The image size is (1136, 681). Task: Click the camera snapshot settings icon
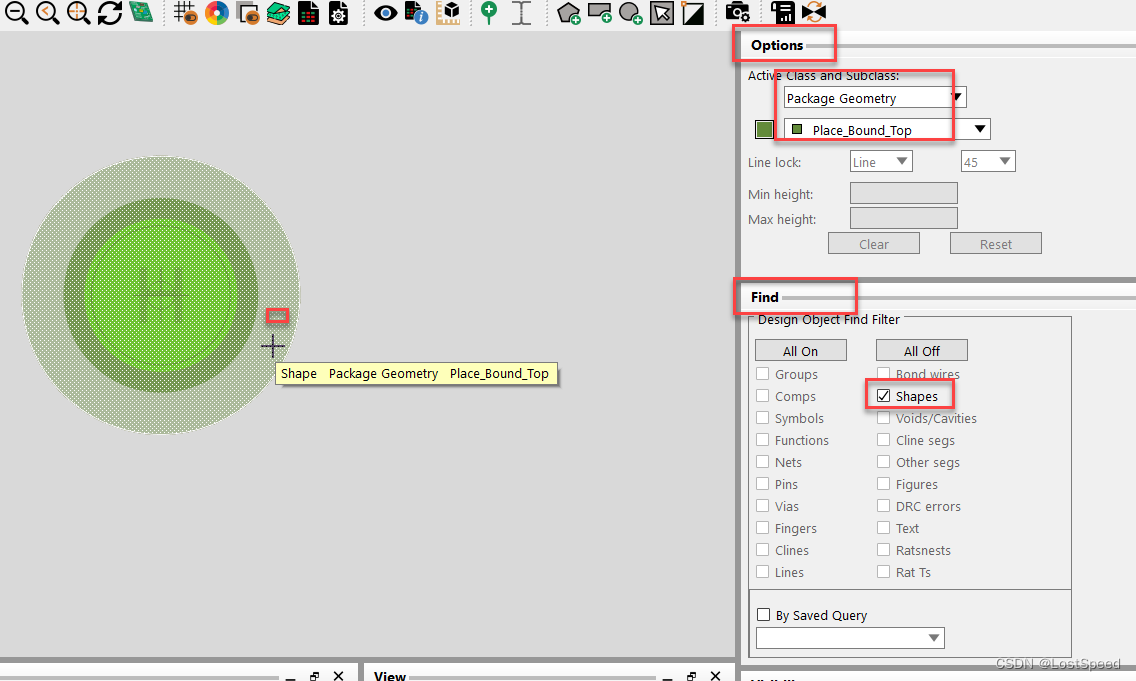point(737,13)
